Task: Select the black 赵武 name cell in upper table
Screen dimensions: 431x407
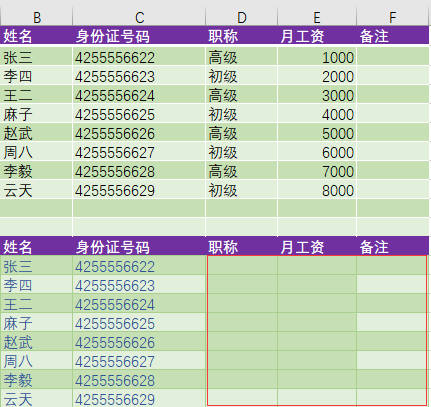Action: 36,133
